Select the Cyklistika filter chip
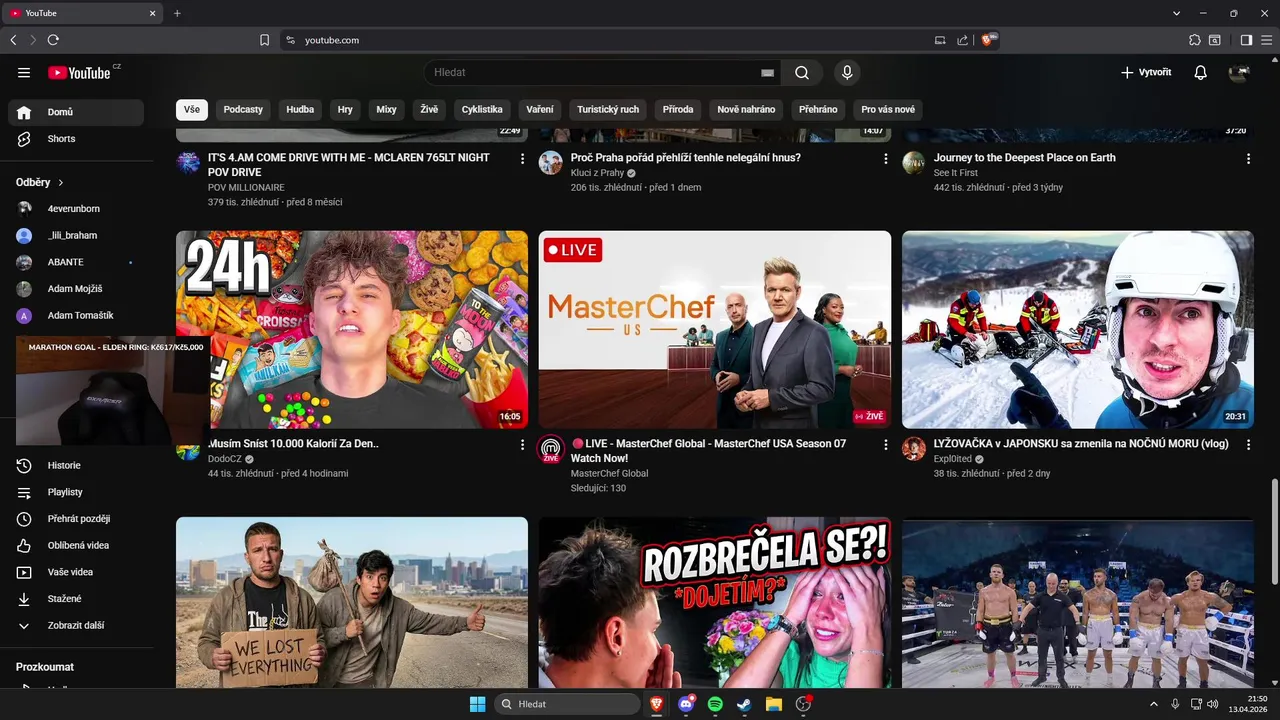Screen dimensions: 1280x720 pyautogui.click(x=482, y=109)
